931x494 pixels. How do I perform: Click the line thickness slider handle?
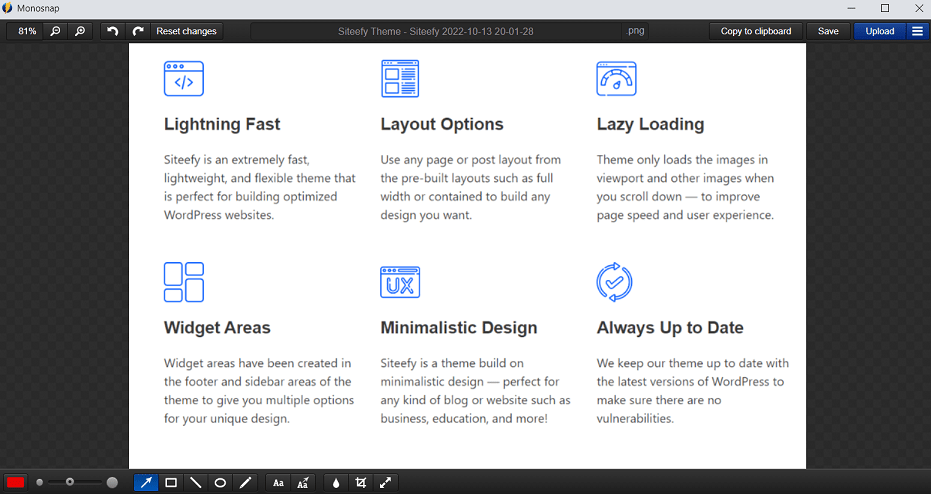click(70, 483)
